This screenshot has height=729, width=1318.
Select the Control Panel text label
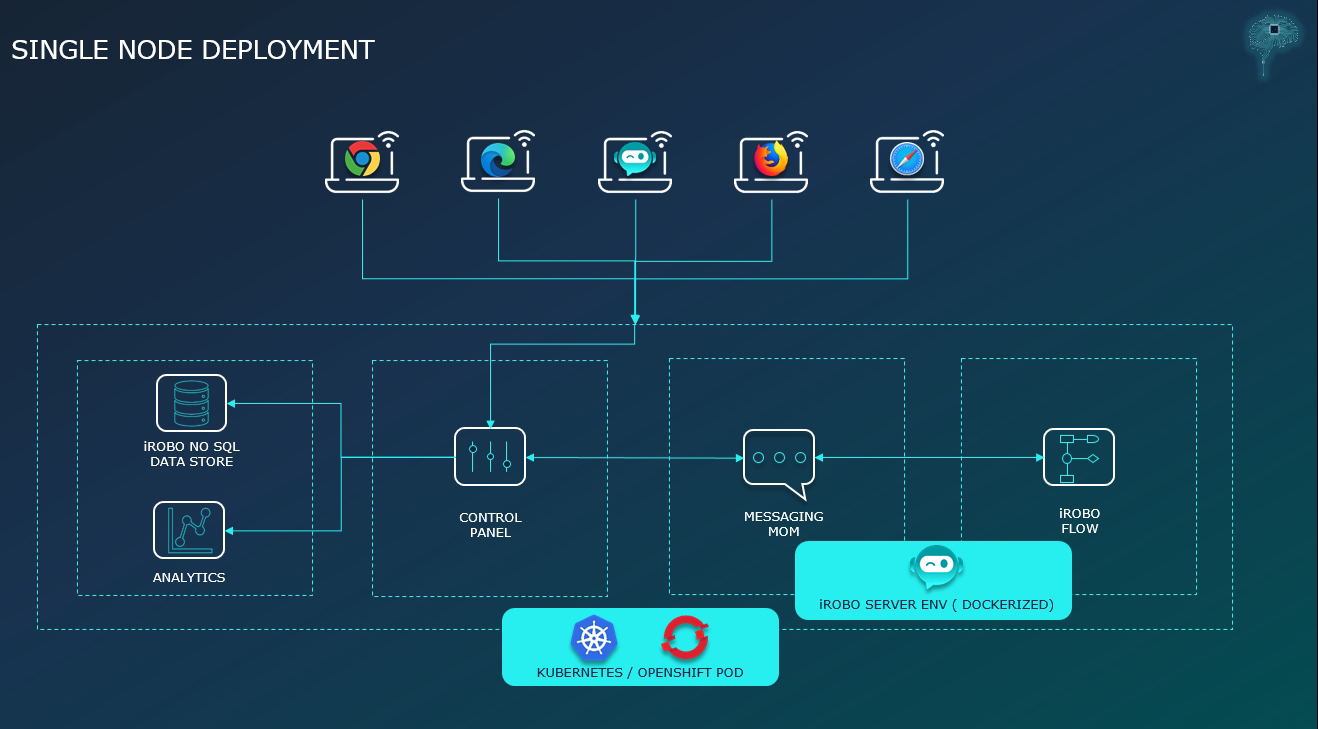[490, 525]
